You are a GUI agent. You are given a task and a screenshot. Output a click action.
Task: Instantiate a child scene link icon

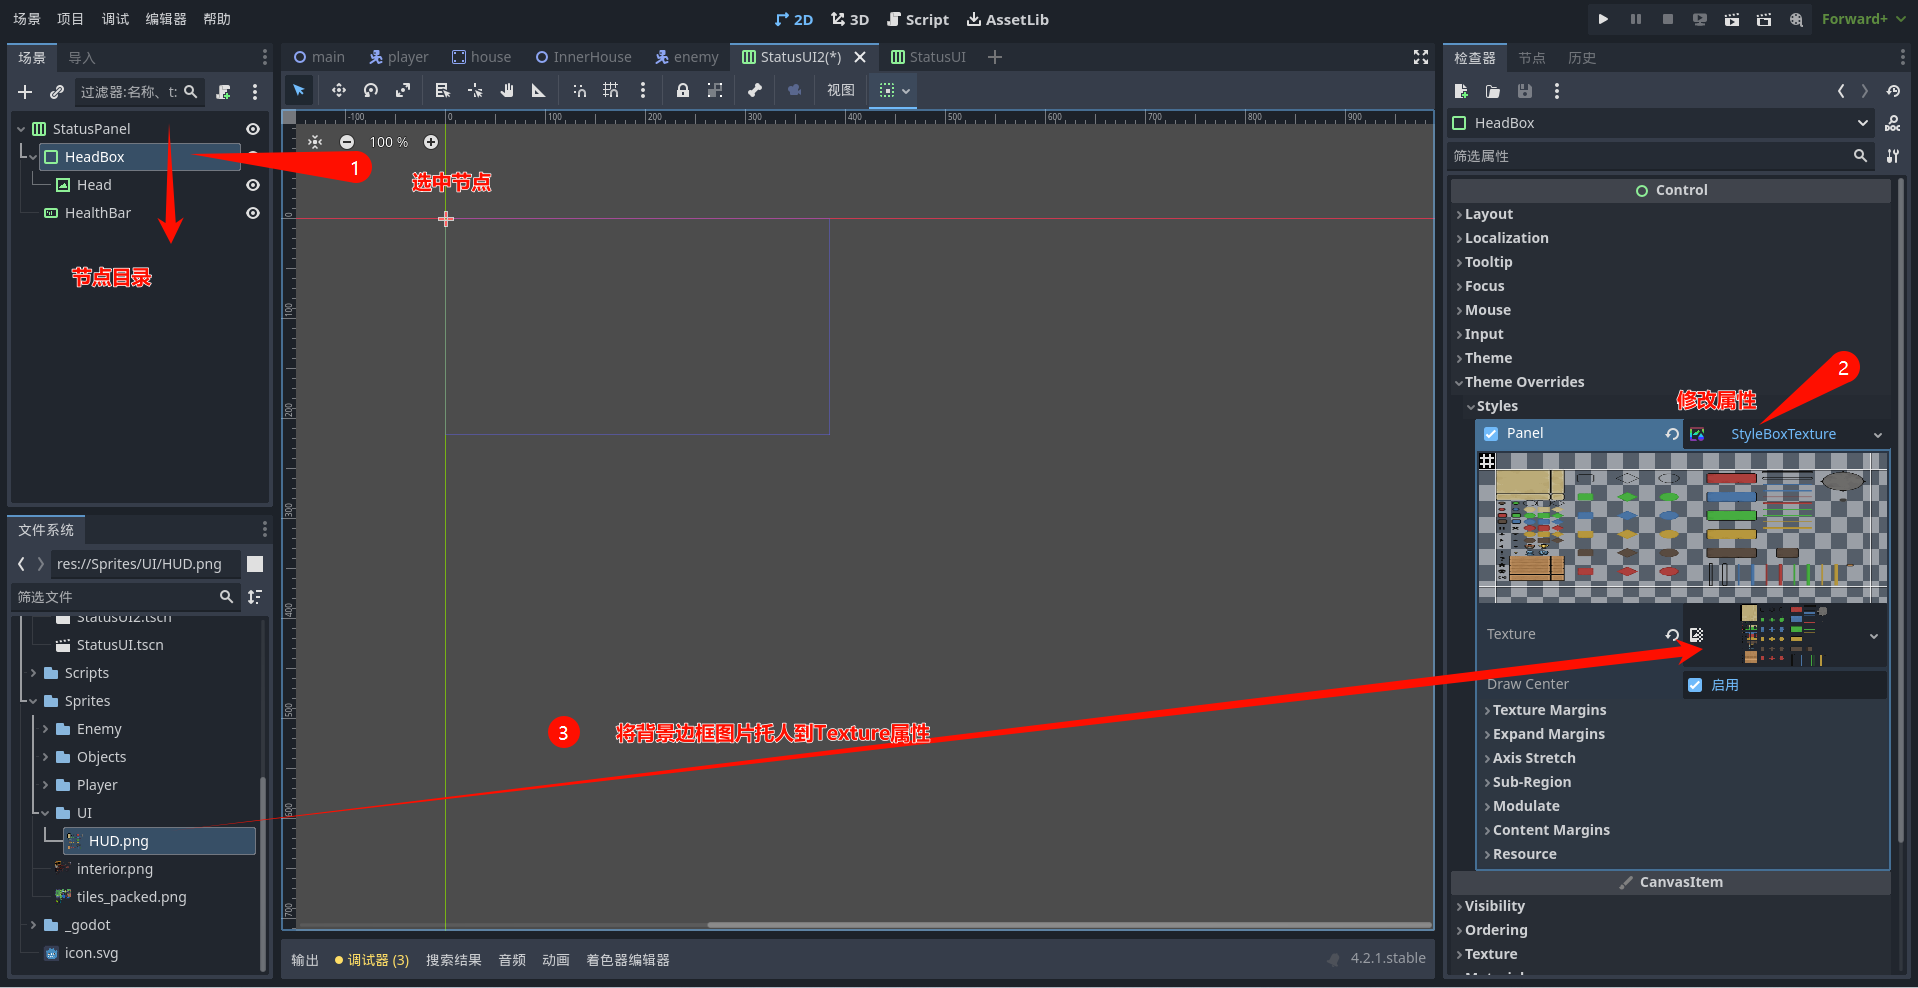[57, 92]
